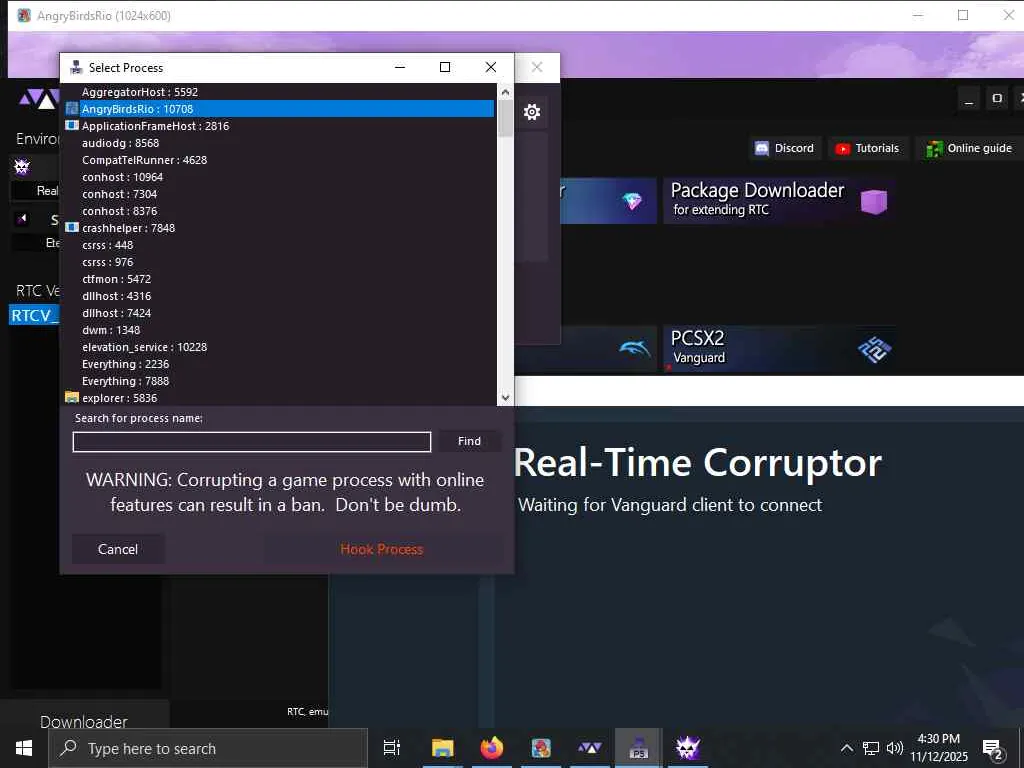Click the taskbar search box
The height and width of the screenshot is (768, 1024).
(208, 748)
